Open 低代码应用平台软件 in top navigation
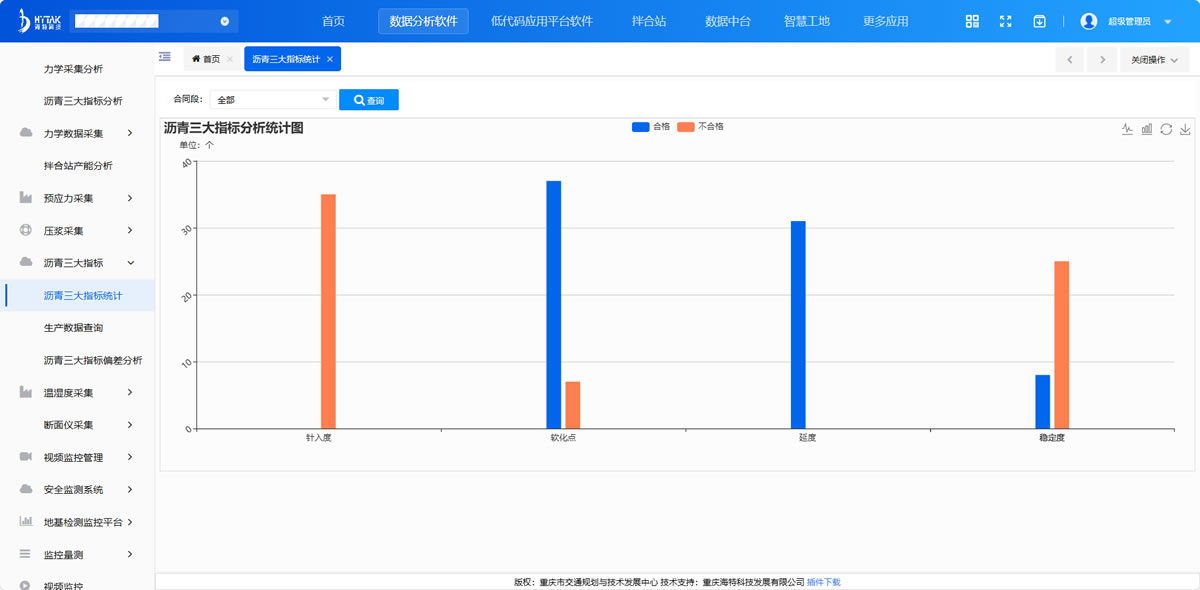The width and height of the screenshot is (1200, 590). 541,21
